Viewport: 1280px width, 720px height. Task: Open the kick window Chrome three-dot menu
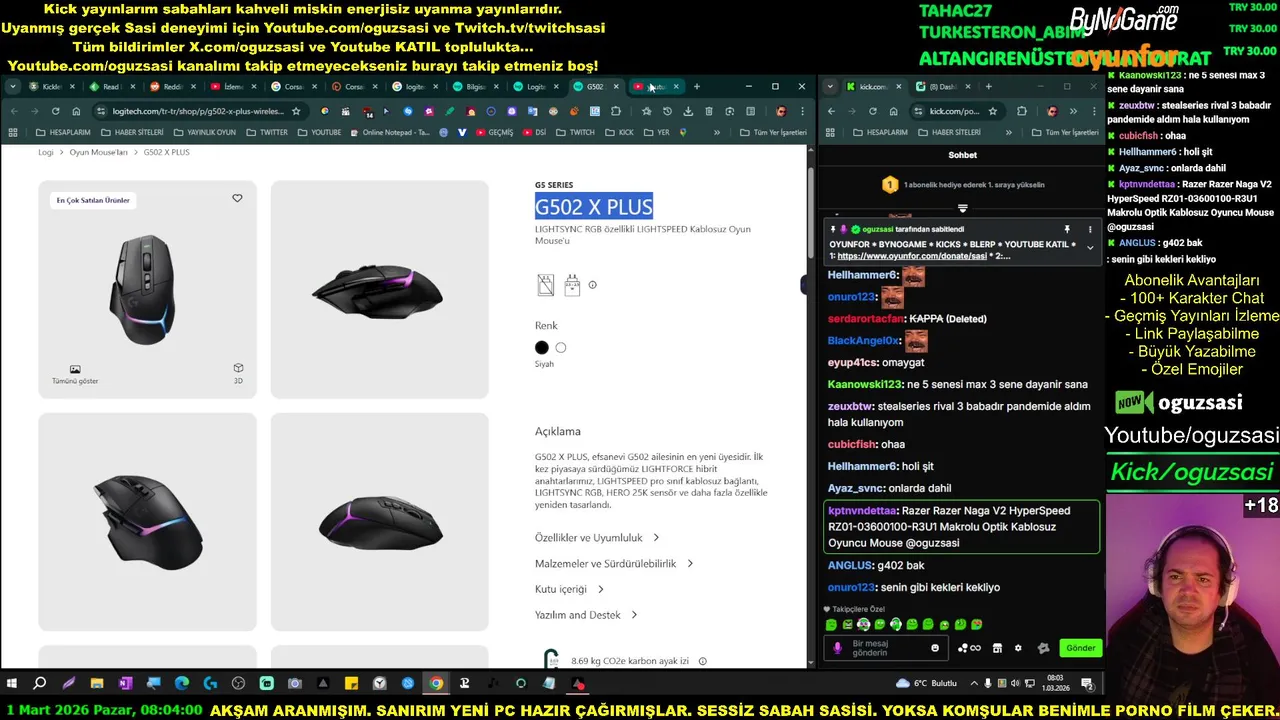click(1093, 111)
